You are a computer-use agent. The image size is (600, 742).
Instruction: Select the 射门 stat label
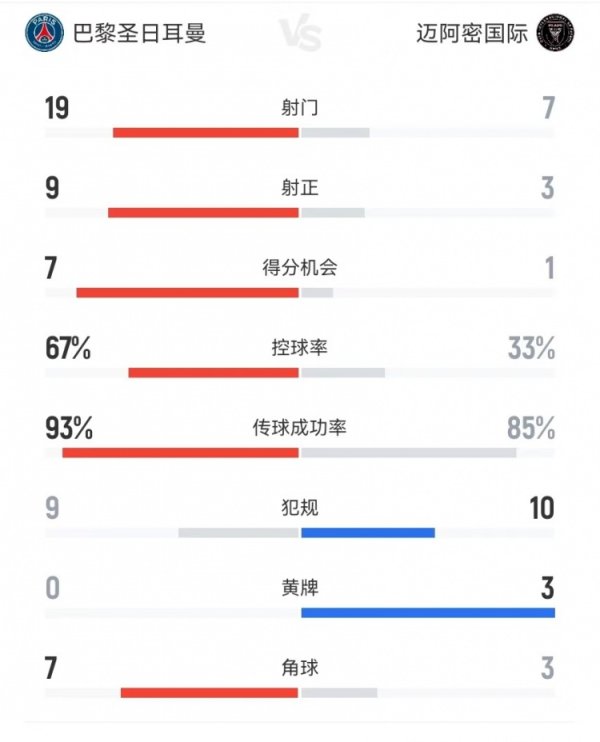pos(300,107)
